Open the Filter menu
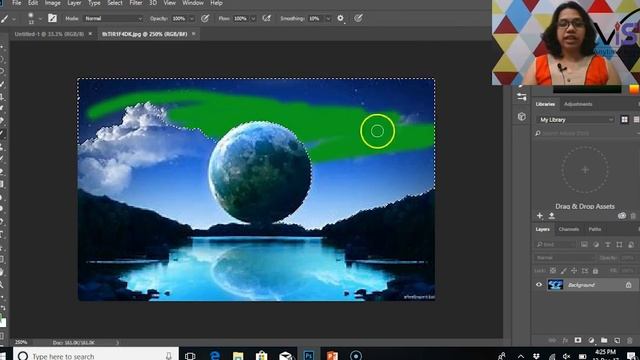 coord(136,3)
